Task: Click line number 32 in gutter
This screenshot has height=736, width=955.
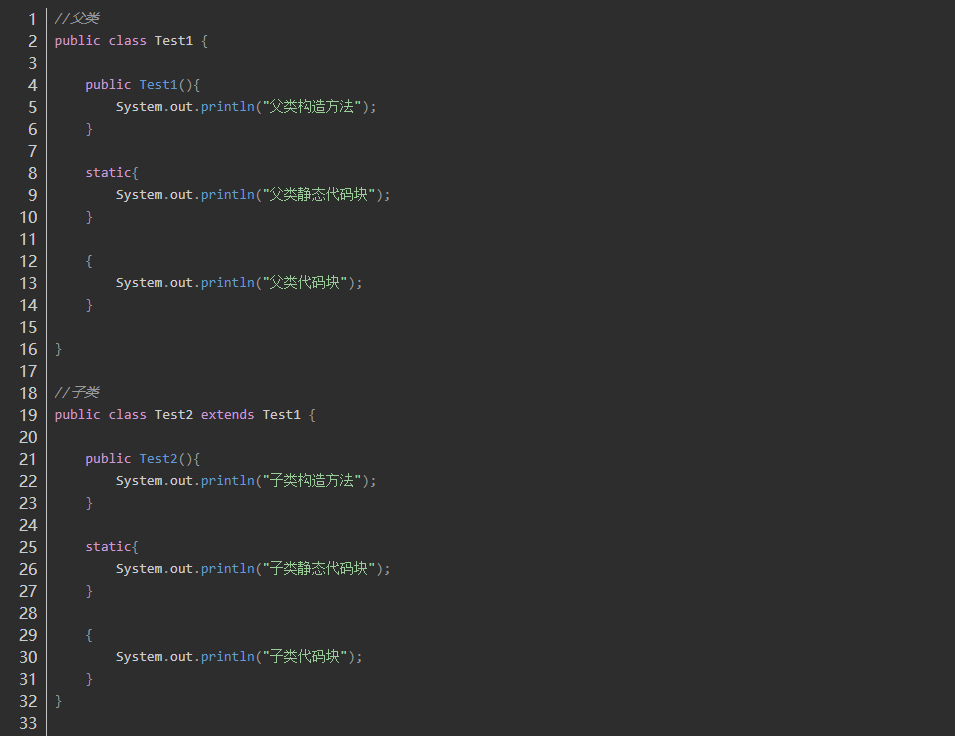Action: pos(28,701)
